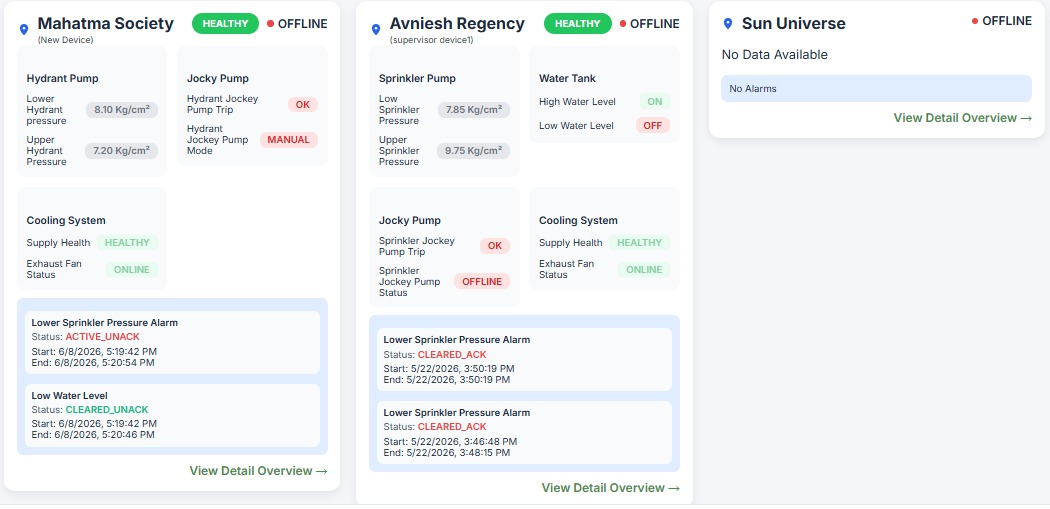This screenshot has height=509, width=1050.
Task: Click HEALTHY badge on Avniesh Regency header
Action: click(577, 23)
